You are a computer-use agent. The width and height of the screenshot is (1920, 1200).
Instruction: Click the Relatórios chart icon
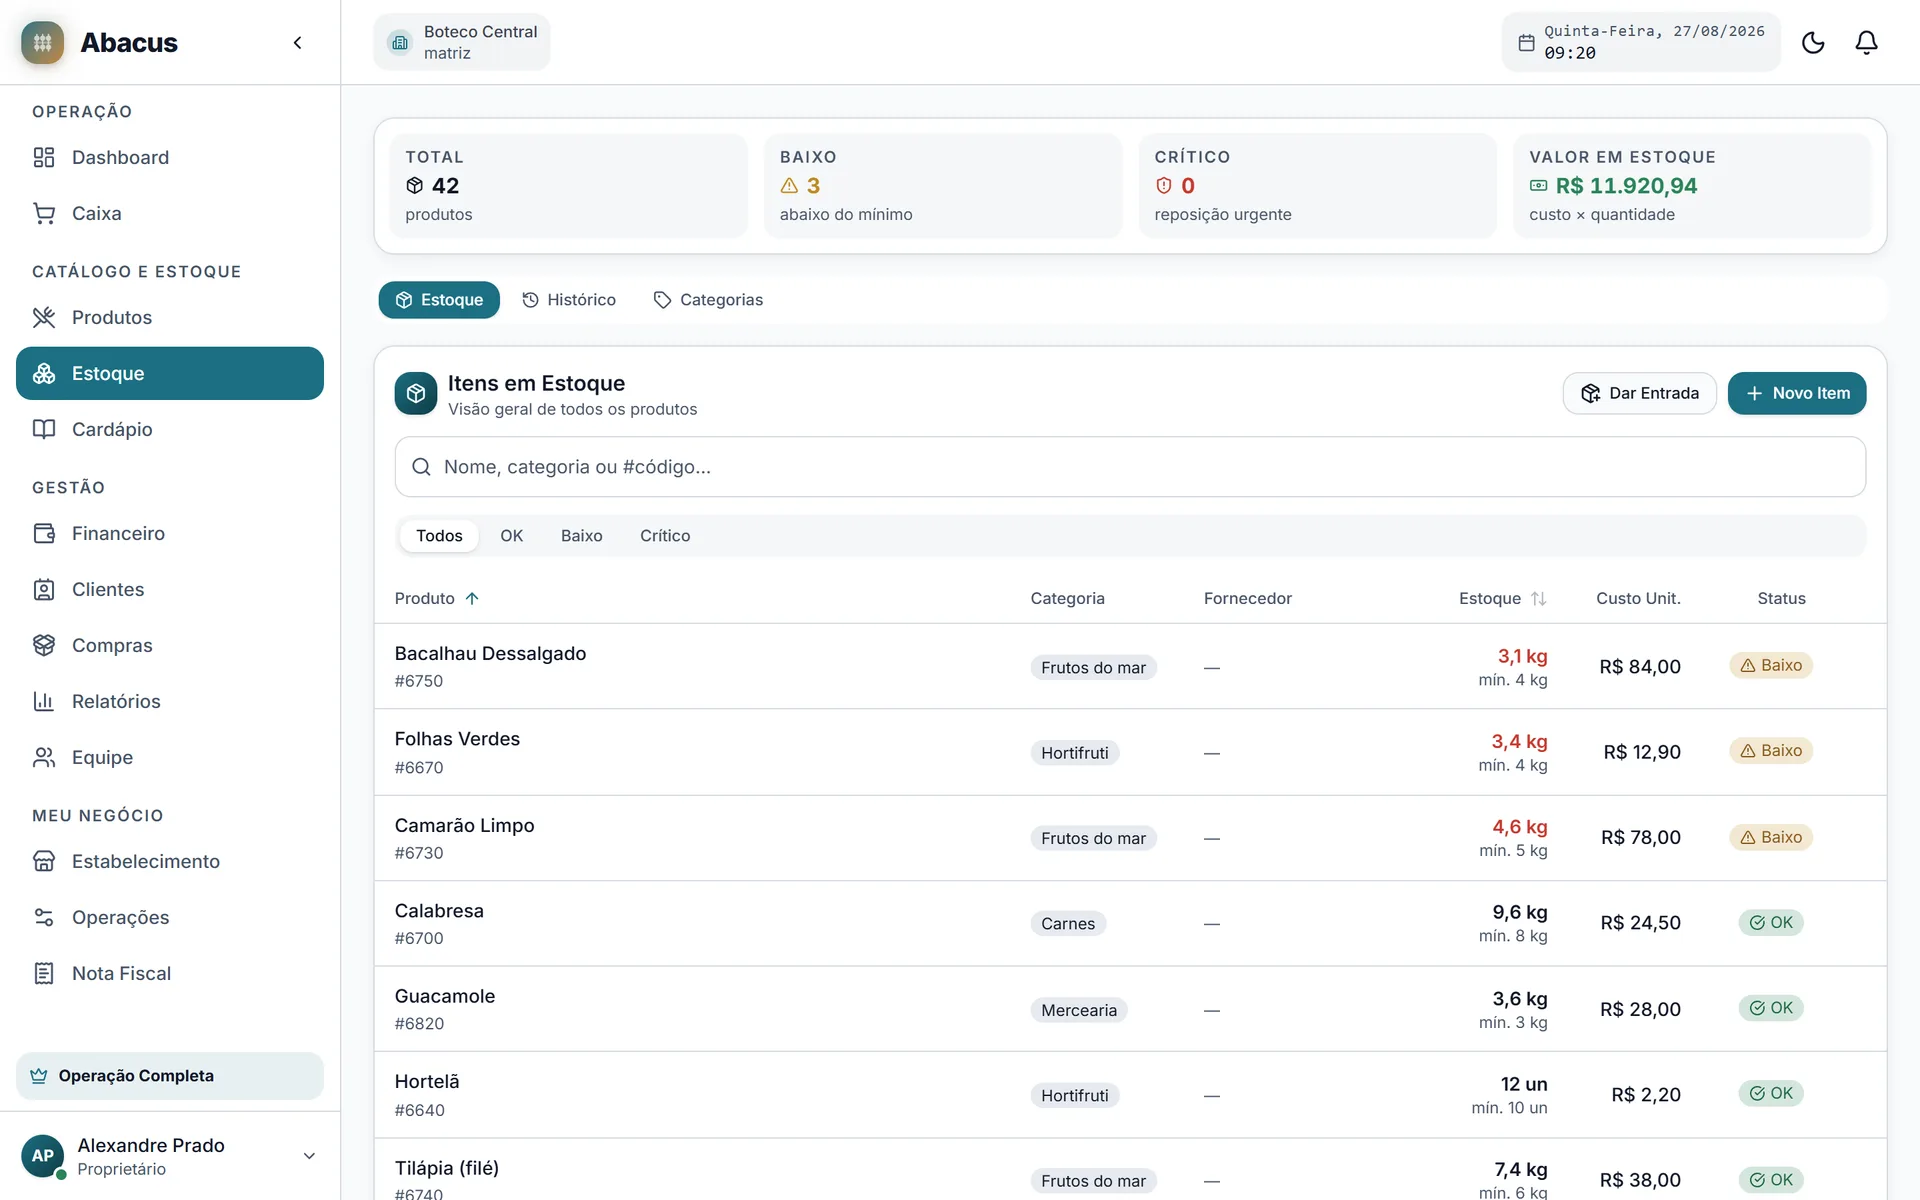[x=44, y=701]
